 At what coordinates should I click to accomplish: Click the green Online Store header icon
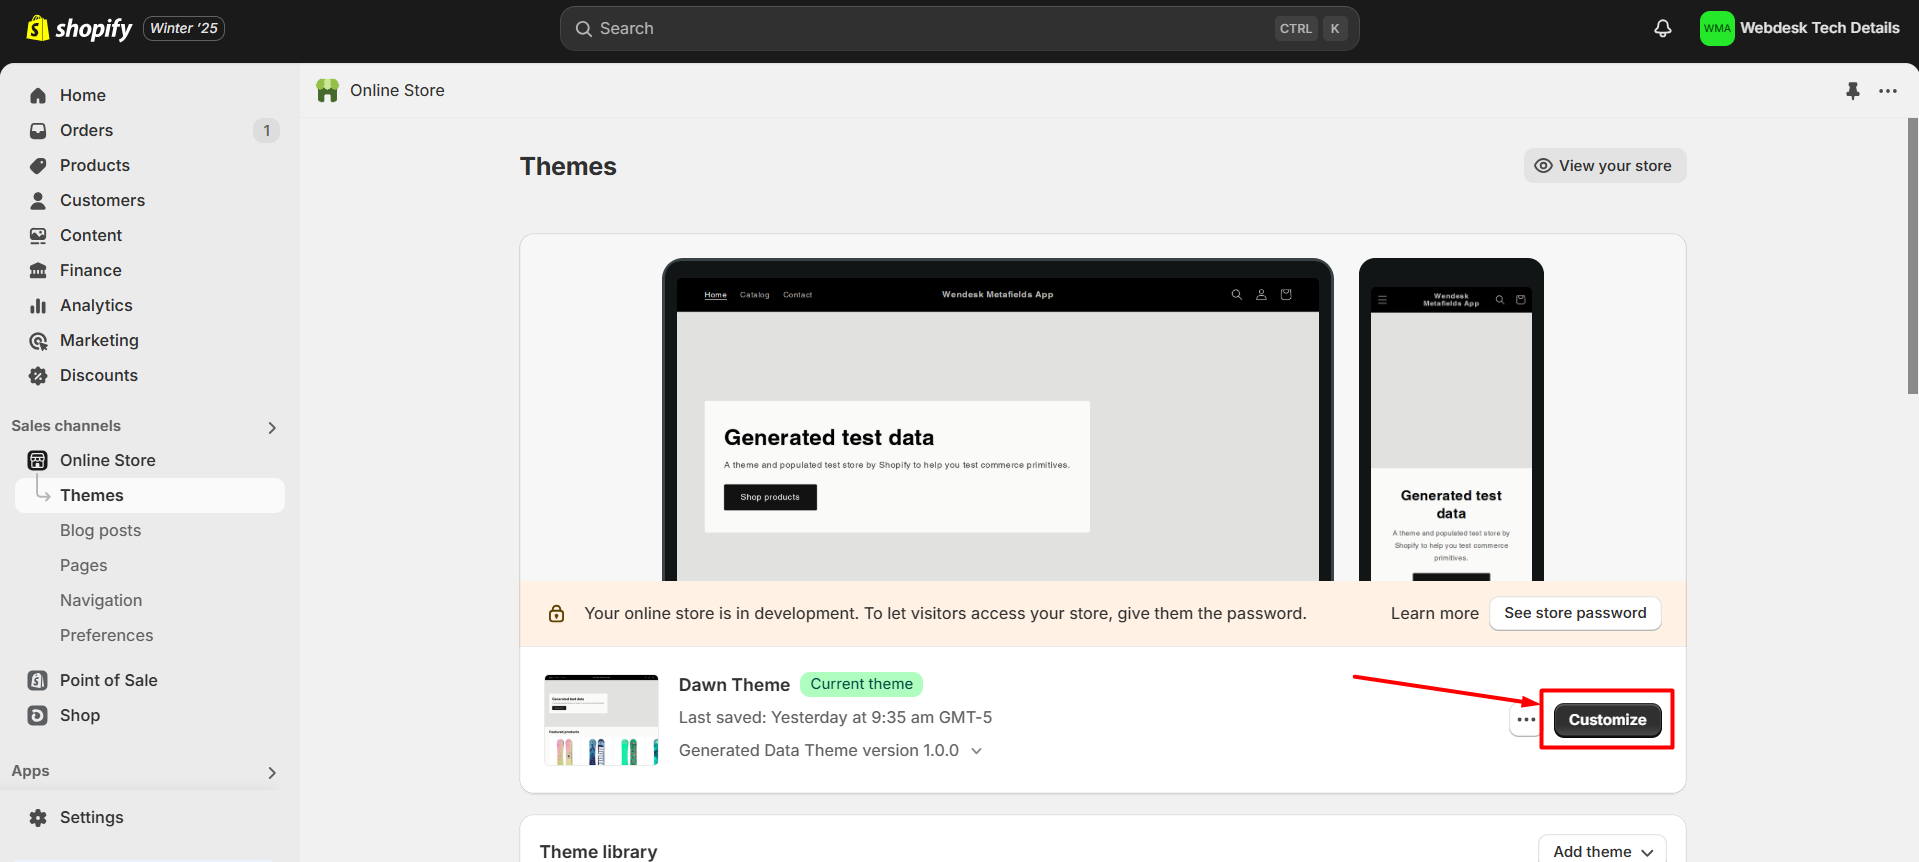click(x=327, y=90)
